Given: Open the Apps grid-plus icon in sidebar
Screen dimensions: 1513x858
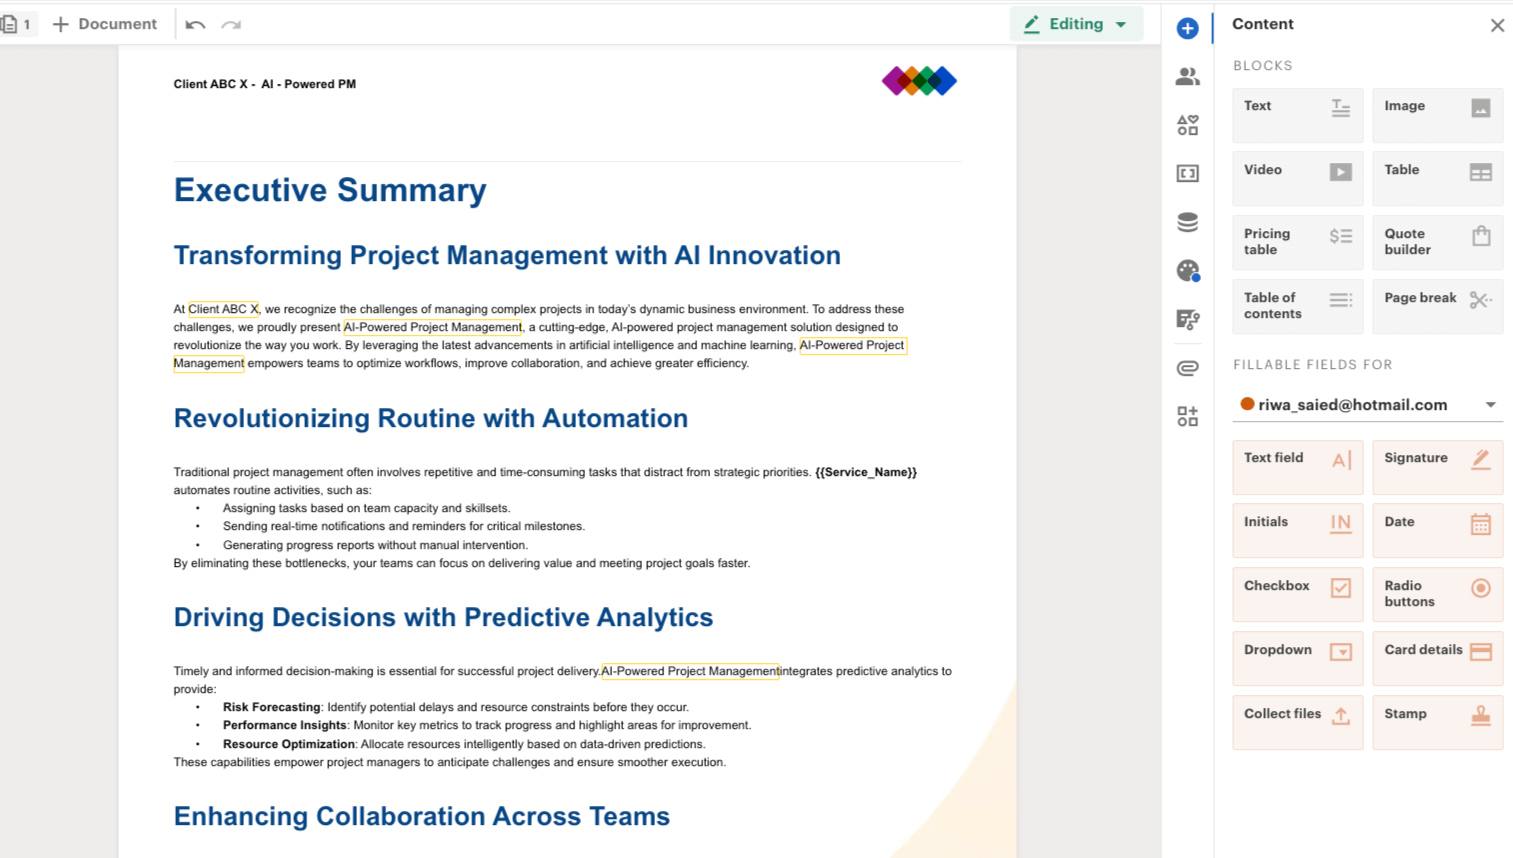Looking at the screenshot, I should tap(1187, 416).
